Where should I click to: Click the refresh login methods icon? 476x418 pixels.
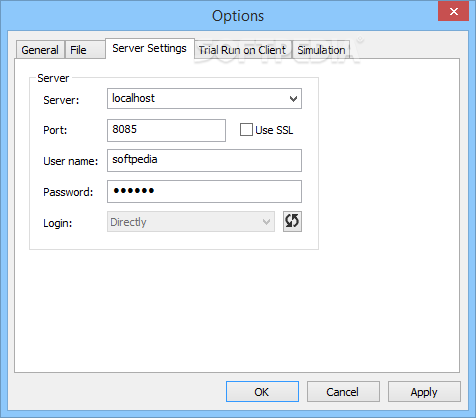click(292, 221)
